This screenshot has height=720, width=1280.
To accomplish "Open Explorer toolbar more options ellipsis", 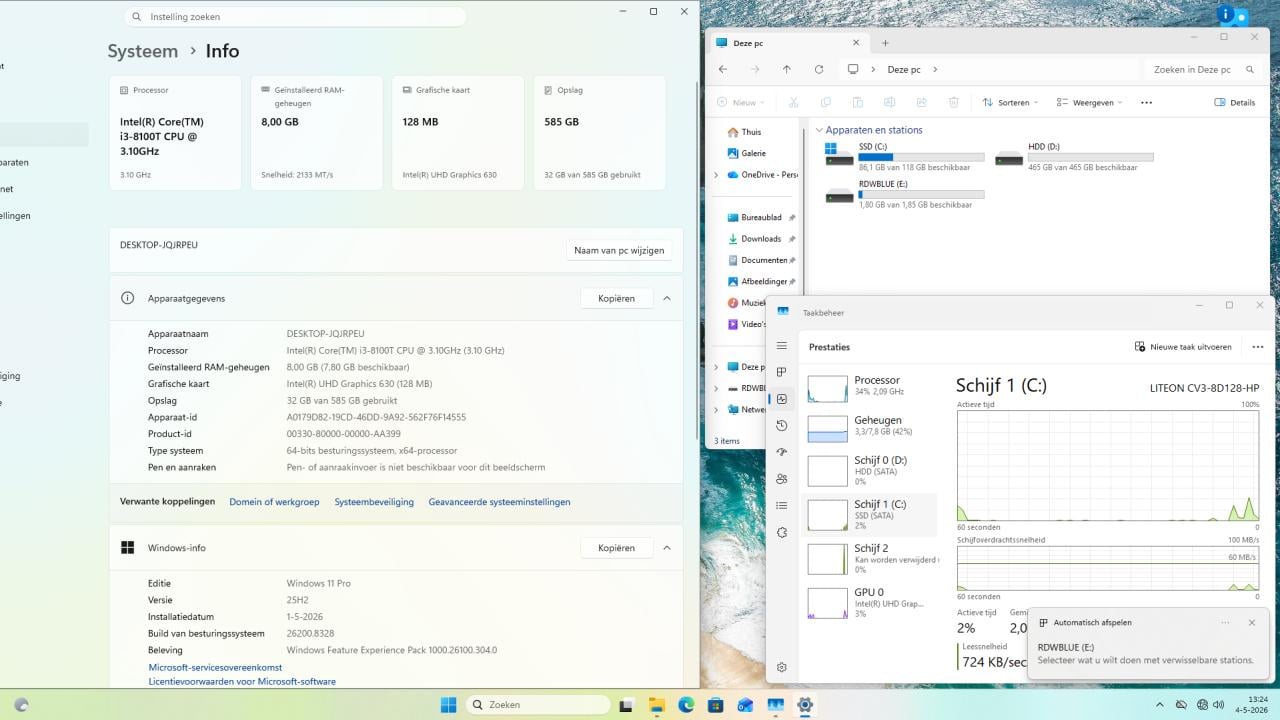I will click(1146, 102).
